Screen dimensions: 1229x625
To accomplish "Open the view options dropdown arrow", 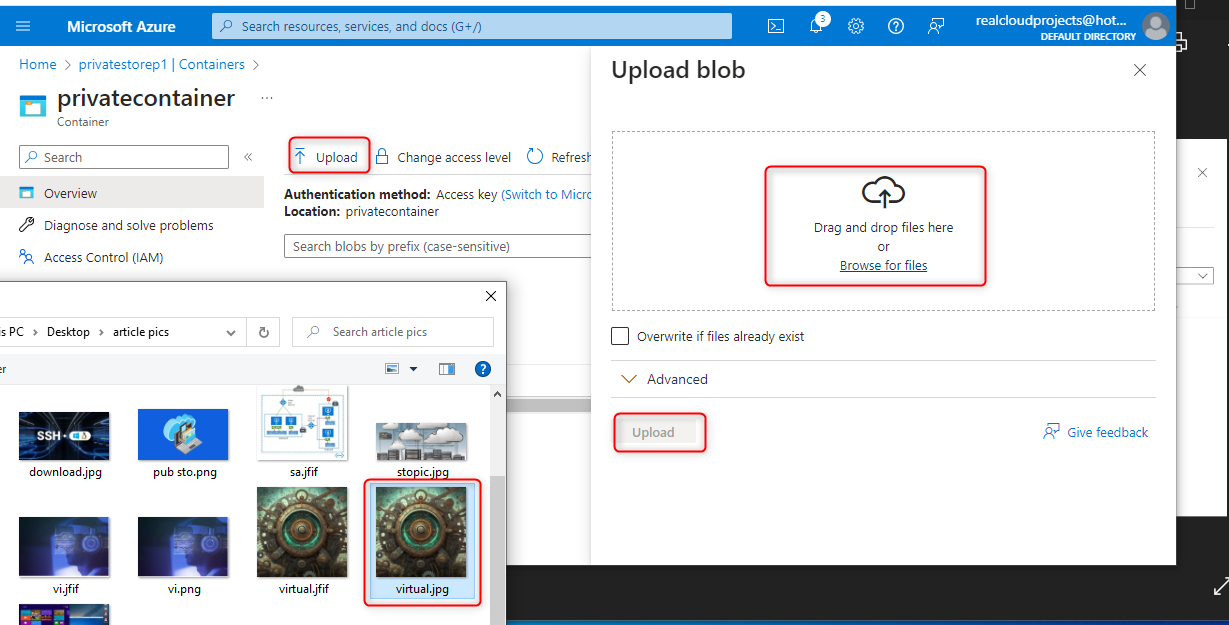I will tap(414, 369).
